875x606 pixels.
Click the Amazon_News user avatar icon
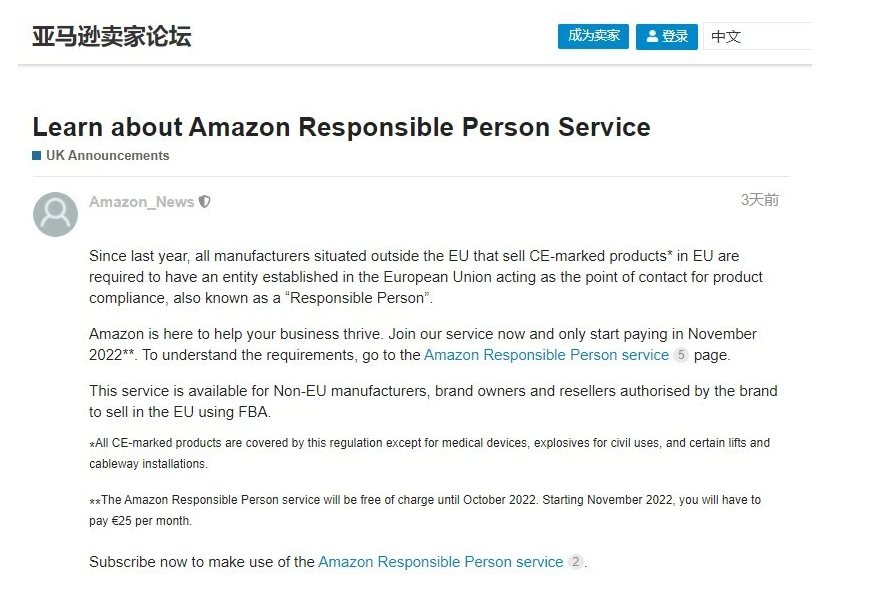[55, 214]
